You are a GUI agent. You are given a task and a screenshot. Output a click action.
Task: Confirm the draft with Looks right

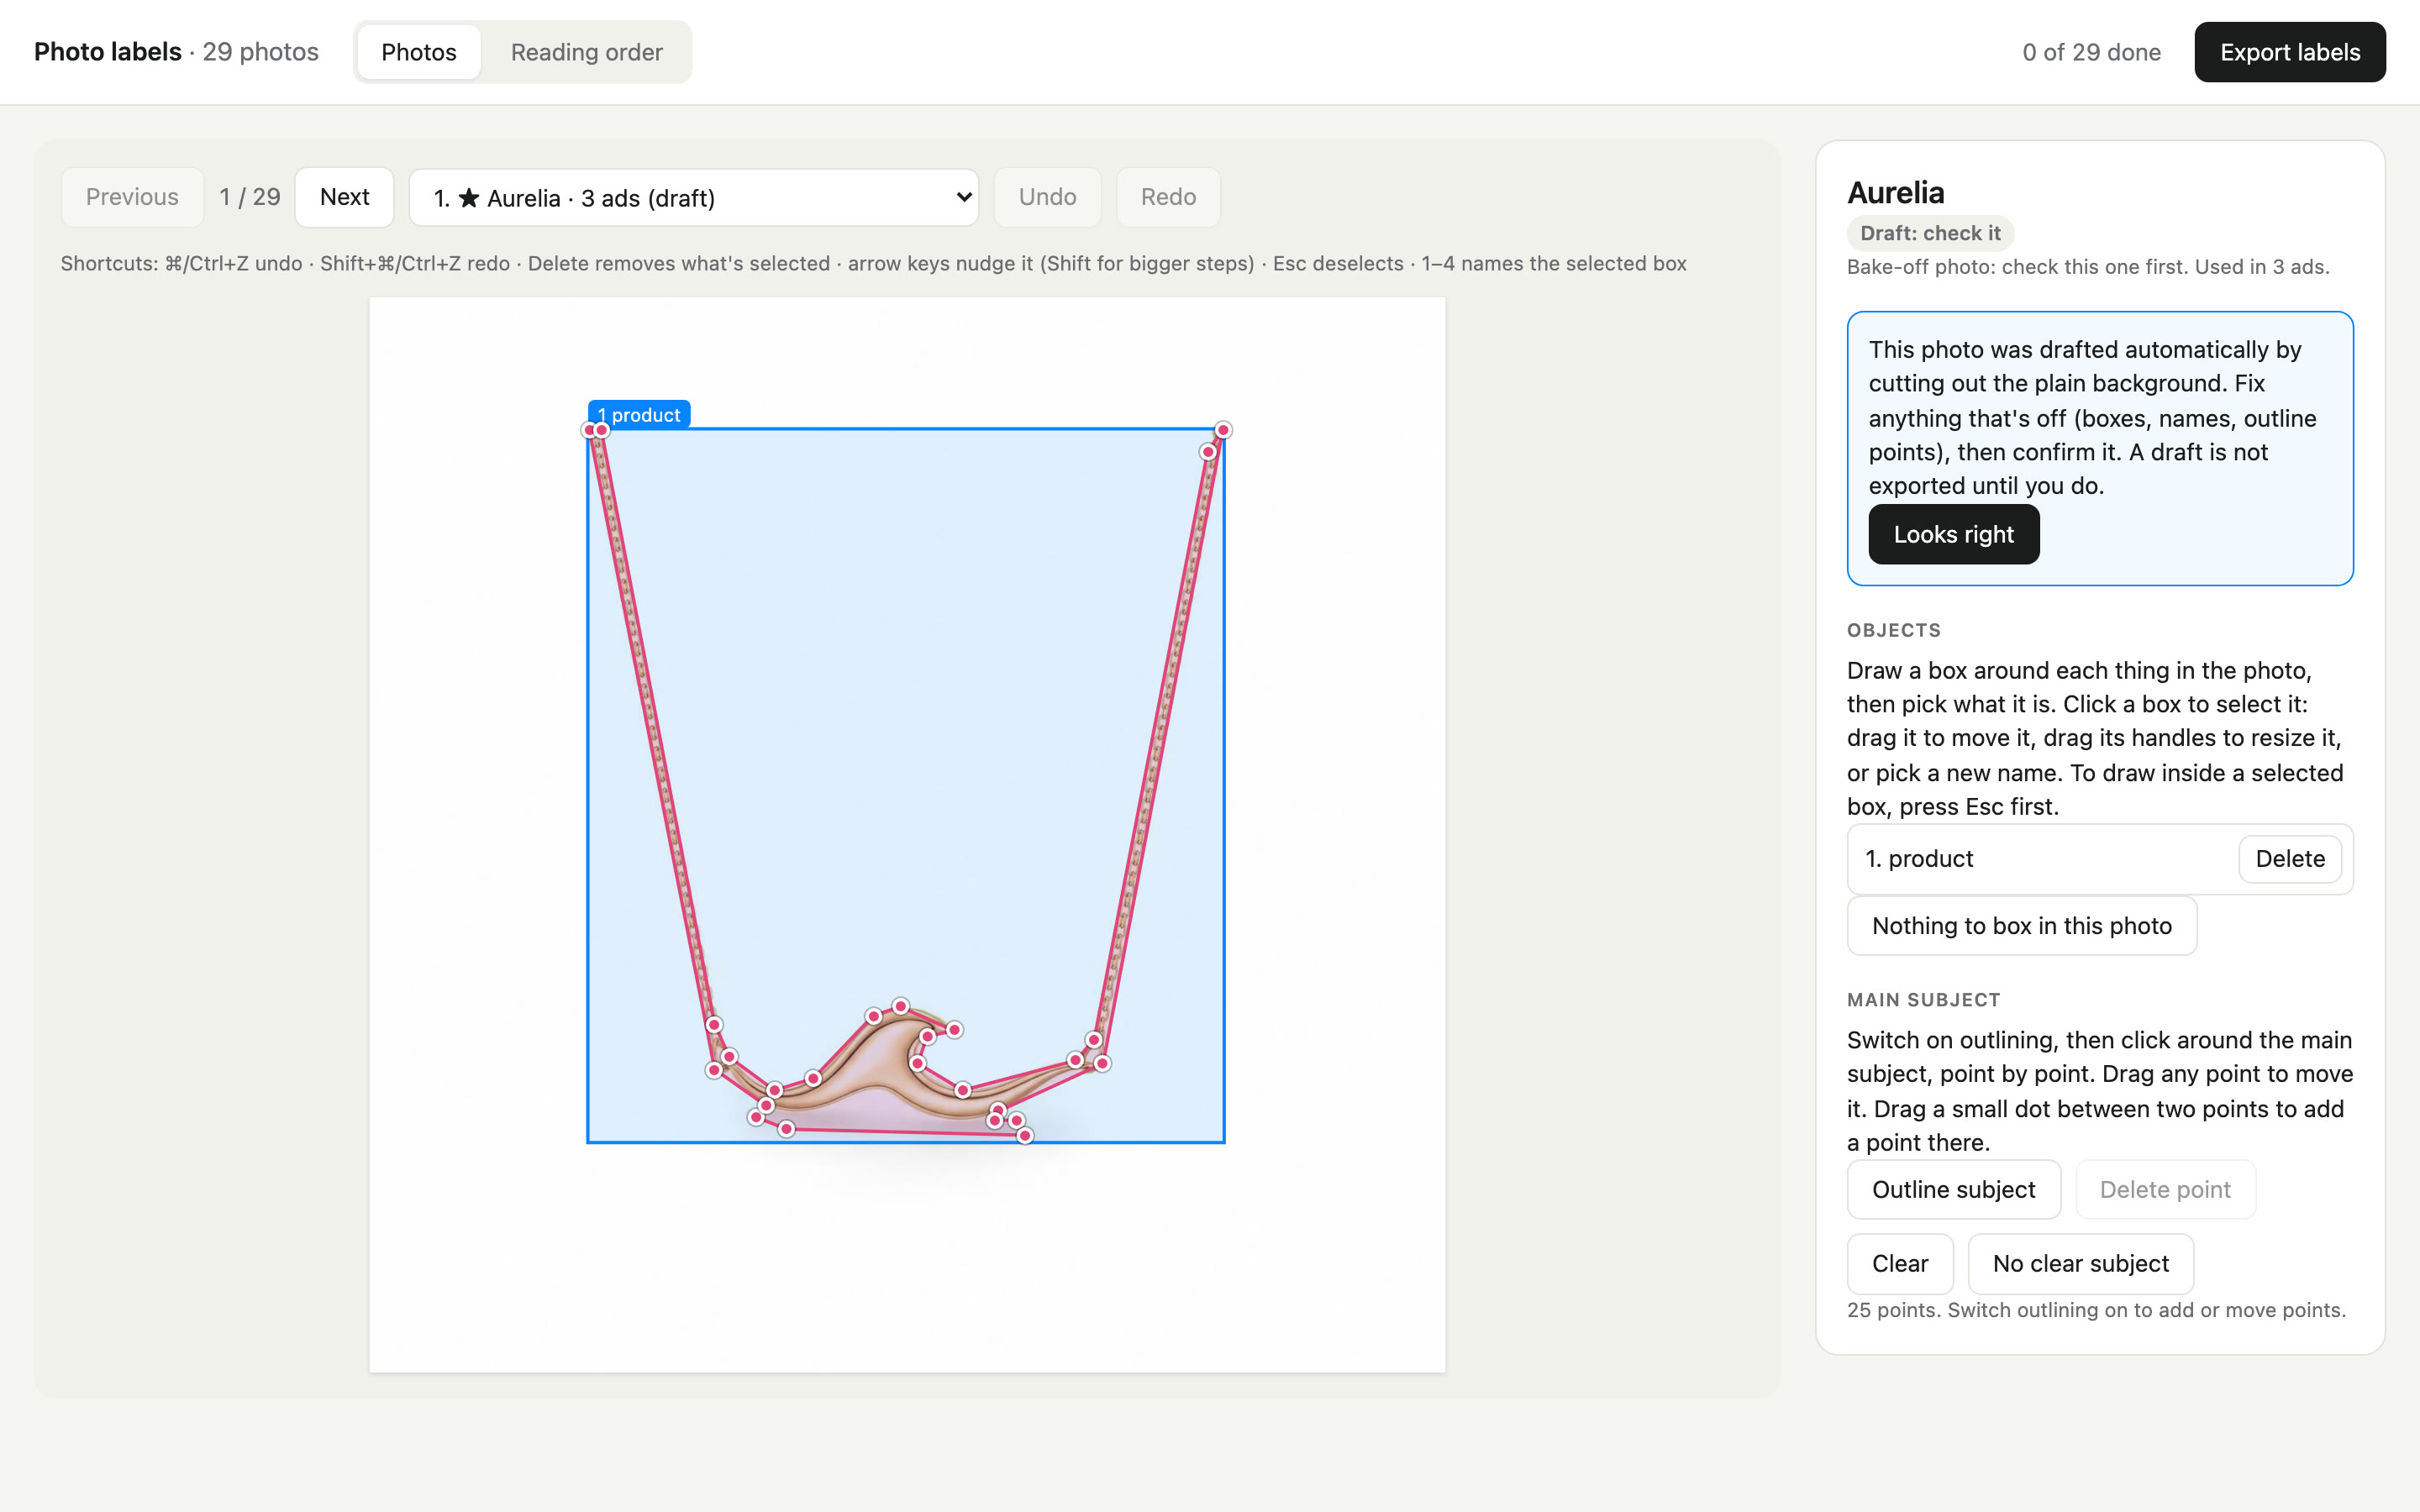tap(1953, 534)
